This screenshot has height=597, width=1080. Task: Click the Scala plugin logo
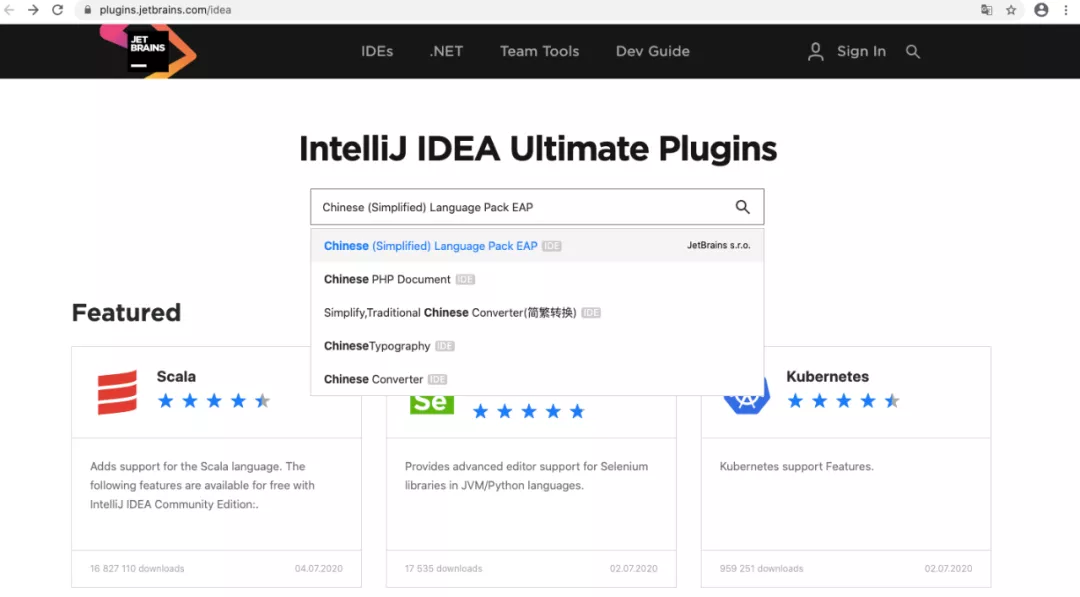117,392
